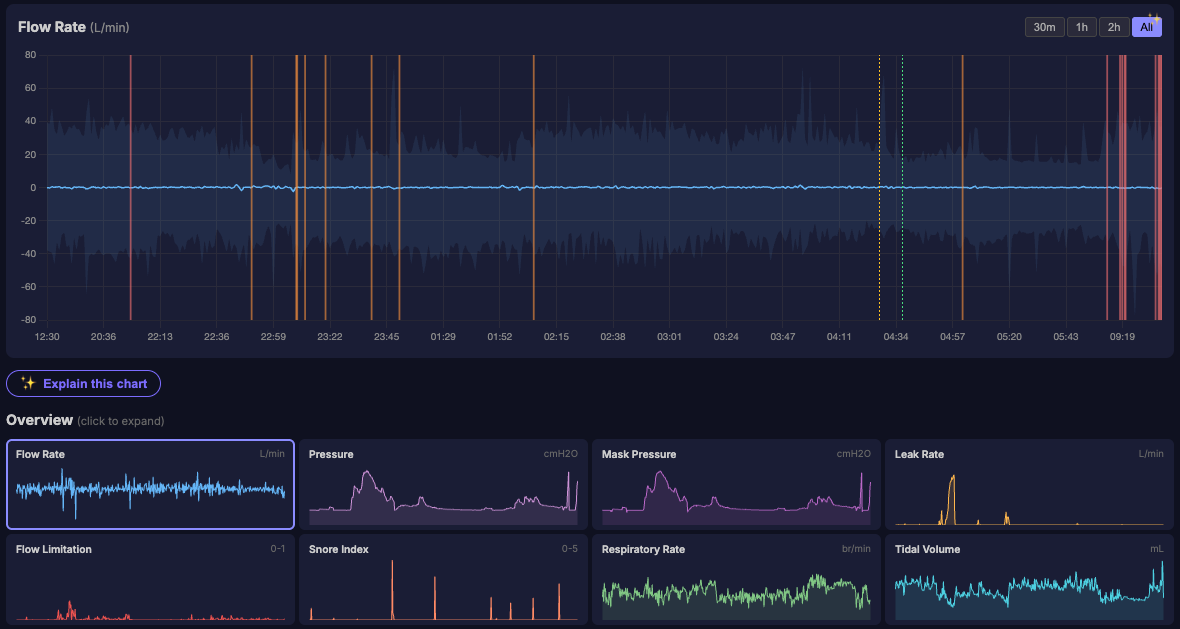Viewport: 1180px width, 629px height.
Task: Select the 2h time range
Action: [x=1114, y=27]
